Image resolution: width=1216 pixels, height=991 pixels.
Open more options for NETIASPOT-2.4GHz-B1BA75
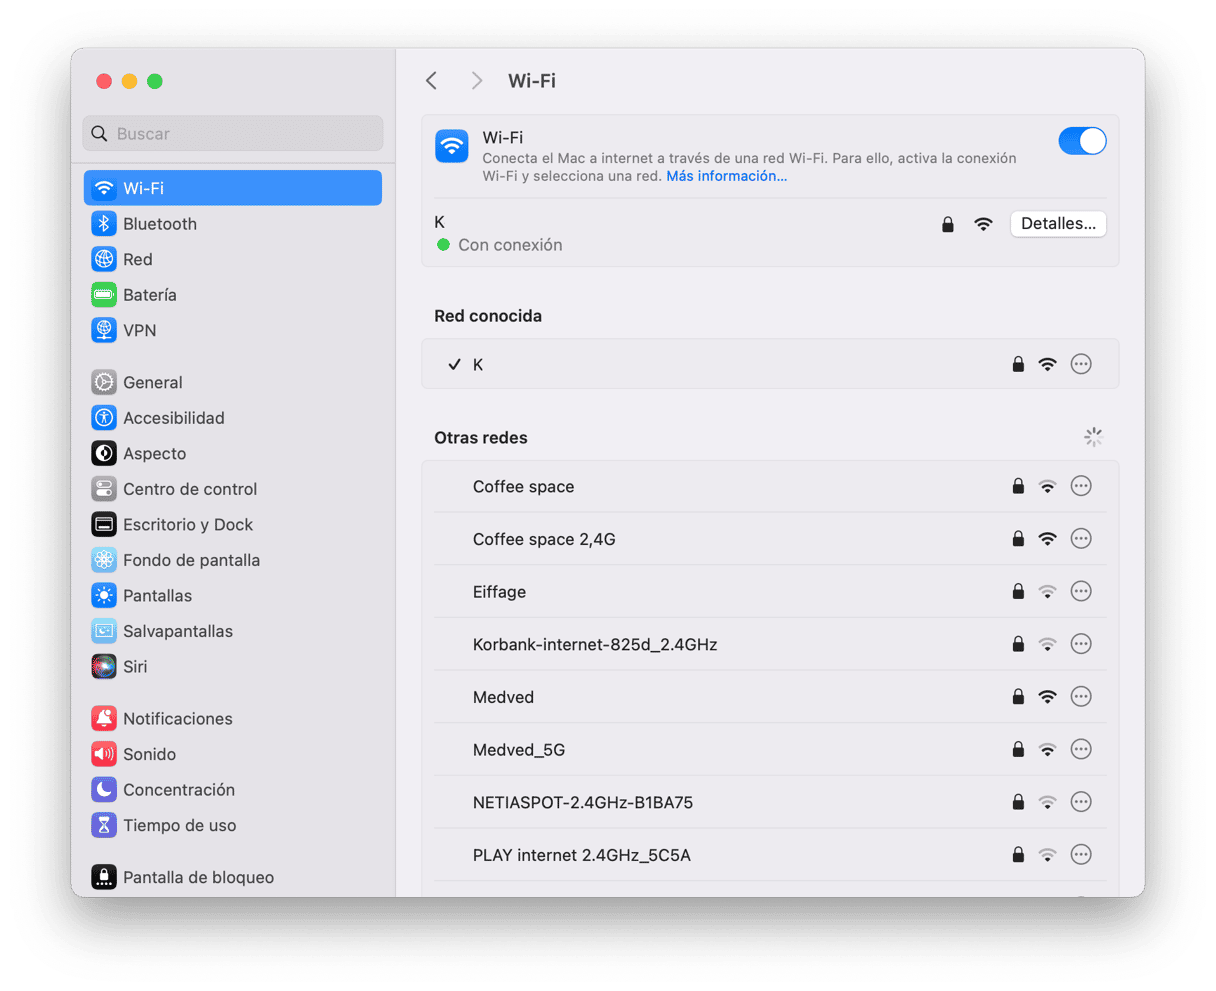(1081, 802)
